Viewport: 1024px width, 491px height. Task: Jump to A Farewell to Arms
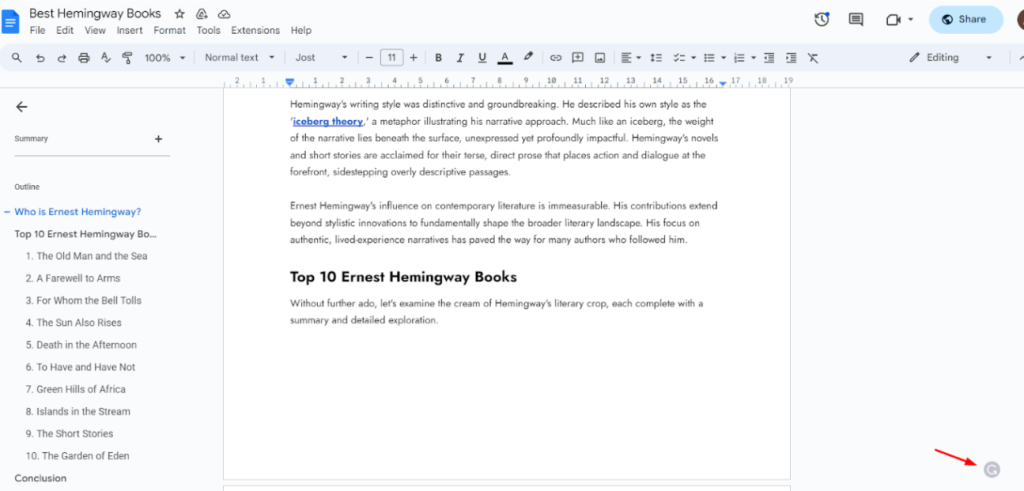click(x=73, y=278)
